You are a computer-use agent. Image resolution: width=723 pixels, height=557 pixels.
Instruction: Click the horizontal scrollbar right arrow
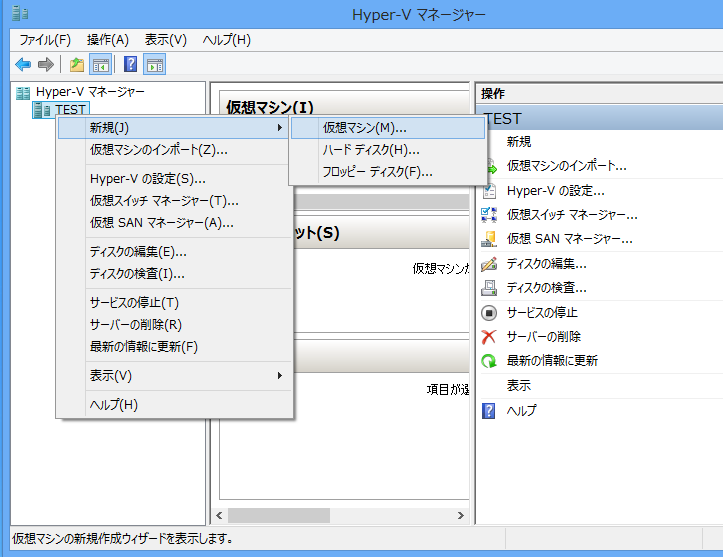(x=460, y=516)
